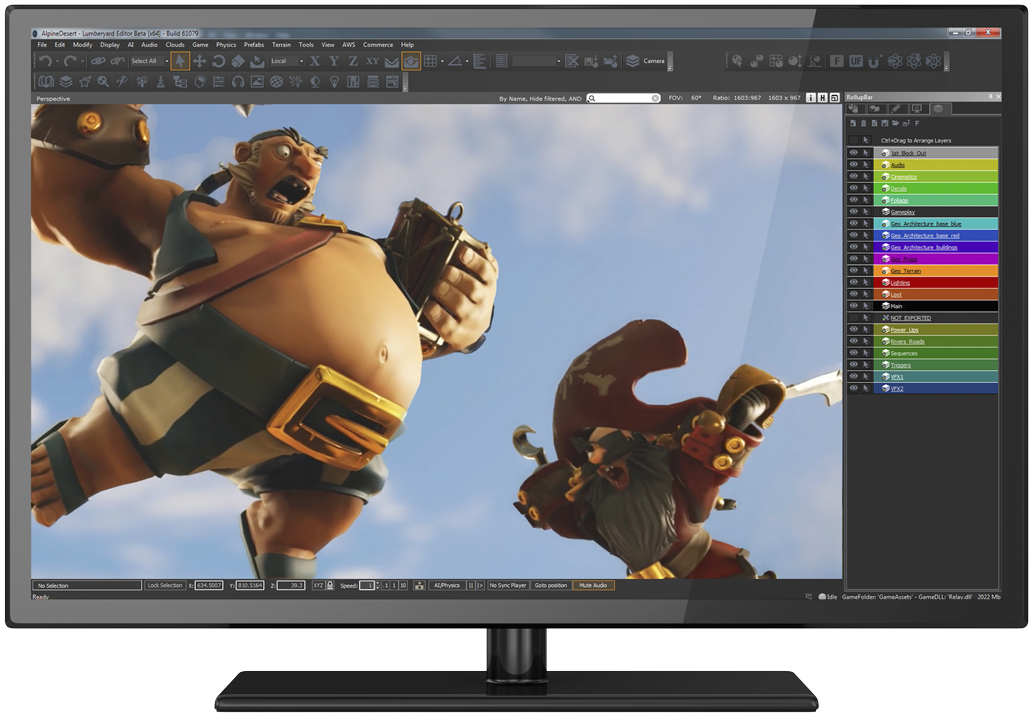Screen dimensions: 1034x717
Task: Constrain movement to the X axis
Action: click(x=315, y=61)
